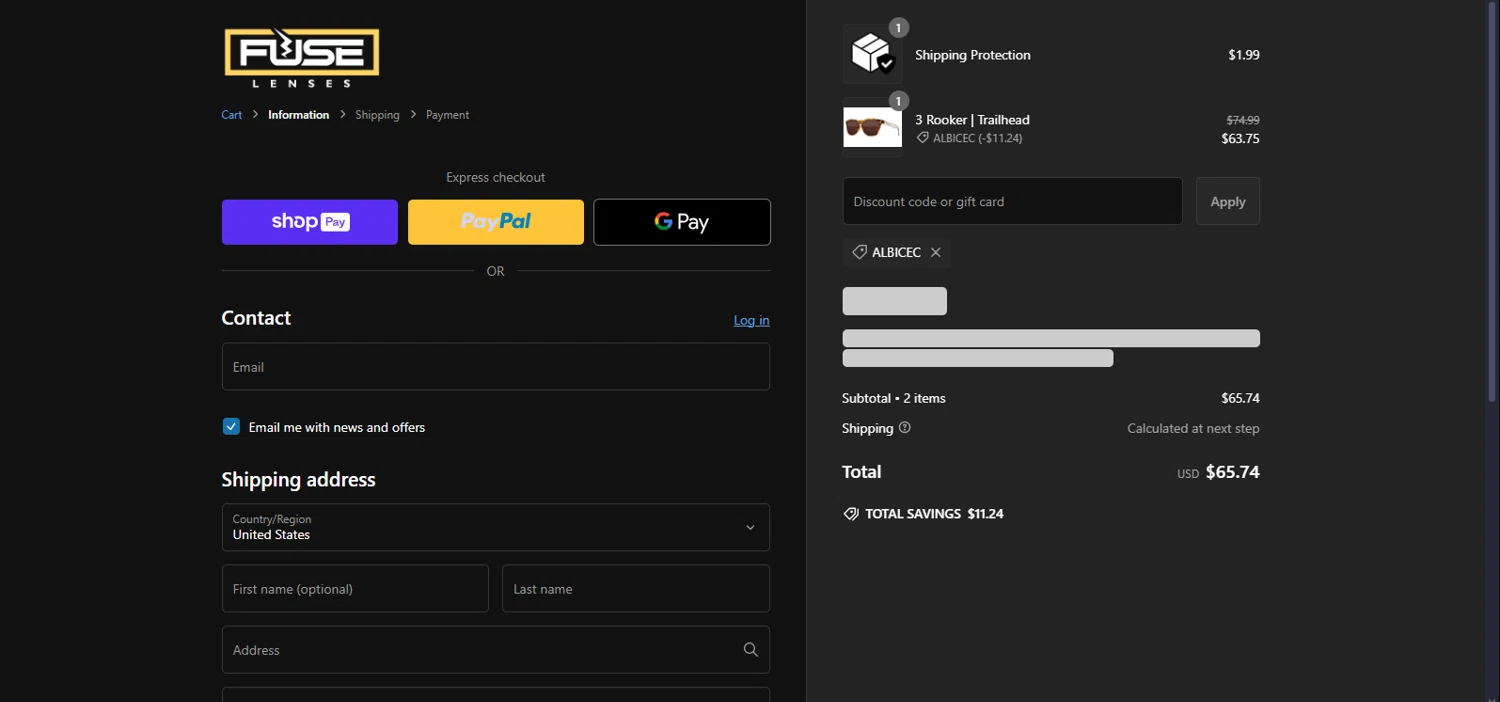The image size is (1500, 702).
Task: Choose PayPal express checkout
Action: pyautogui.click(x=495, y=222)
